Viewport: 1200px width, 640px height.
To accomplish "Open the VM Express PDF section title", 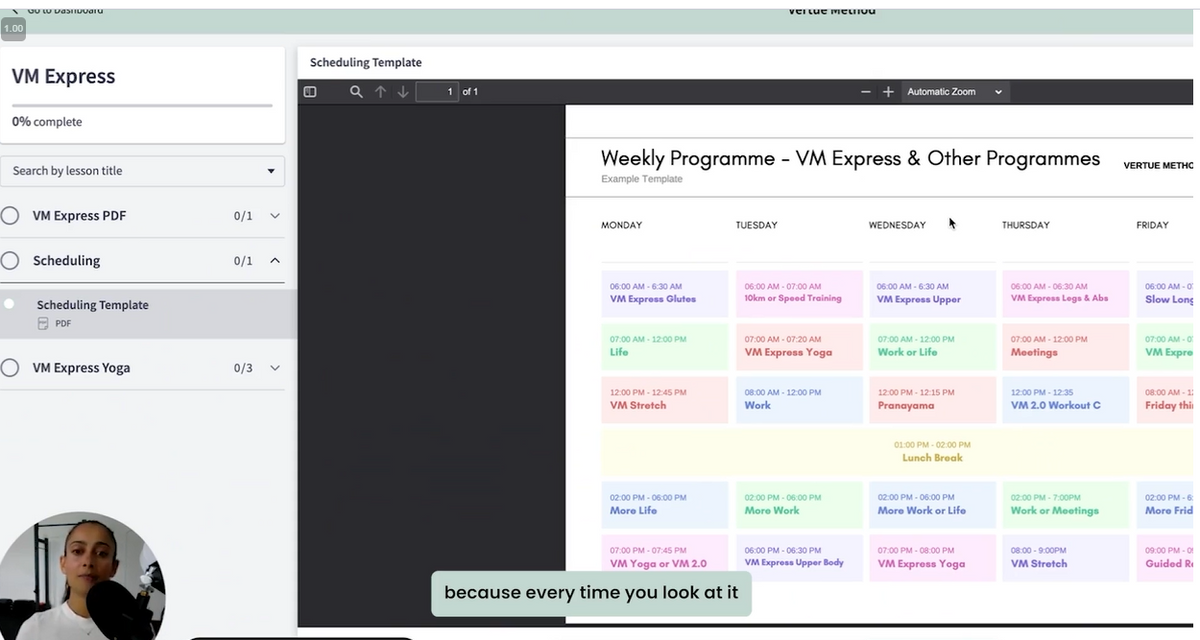I will tap(79, 215).
